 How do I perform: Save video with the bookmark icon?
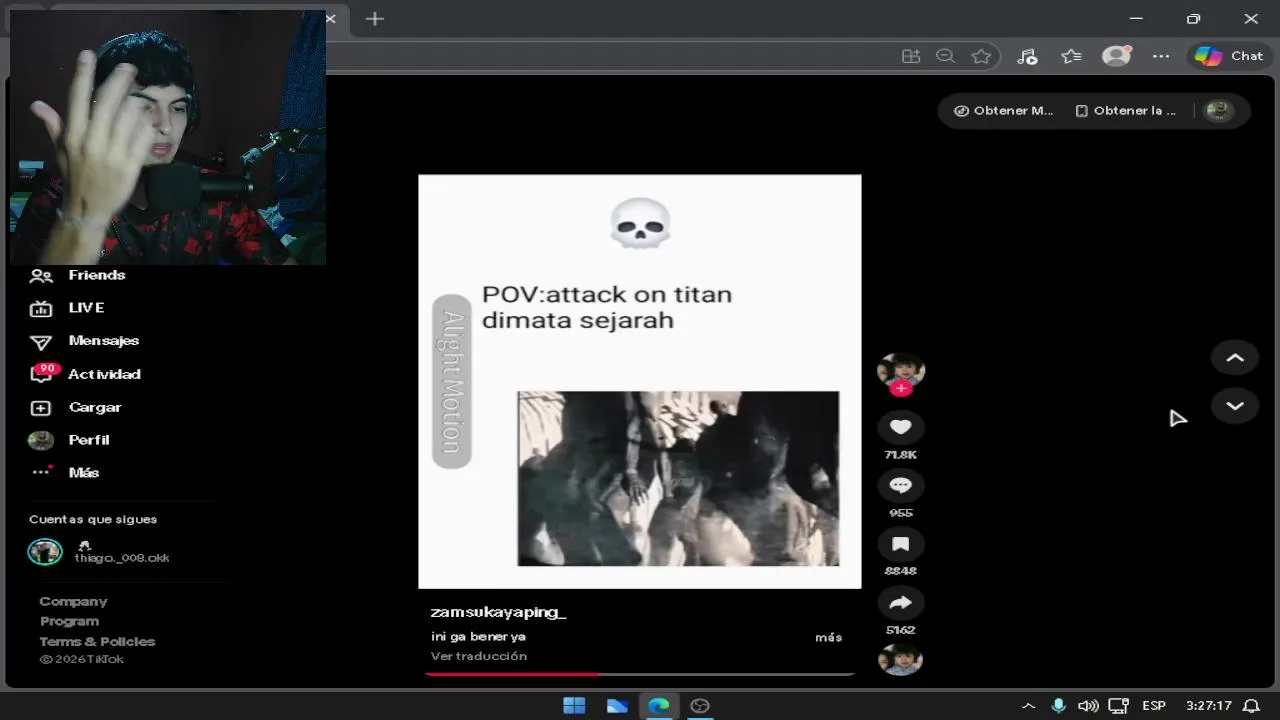point(901,544)
